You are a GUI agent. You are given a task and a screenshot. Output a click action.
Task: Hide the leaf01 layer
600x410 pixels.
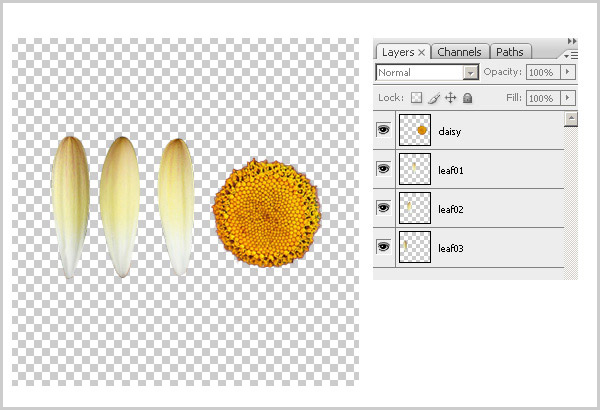pyautogui.click(x=383, y=168)
